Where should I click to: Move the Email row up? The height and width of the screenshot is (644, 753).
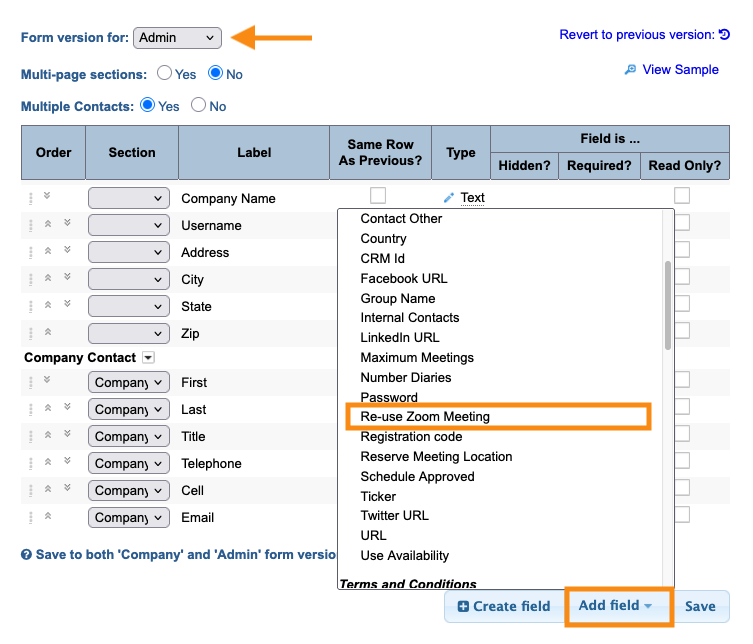click(47, 516)
